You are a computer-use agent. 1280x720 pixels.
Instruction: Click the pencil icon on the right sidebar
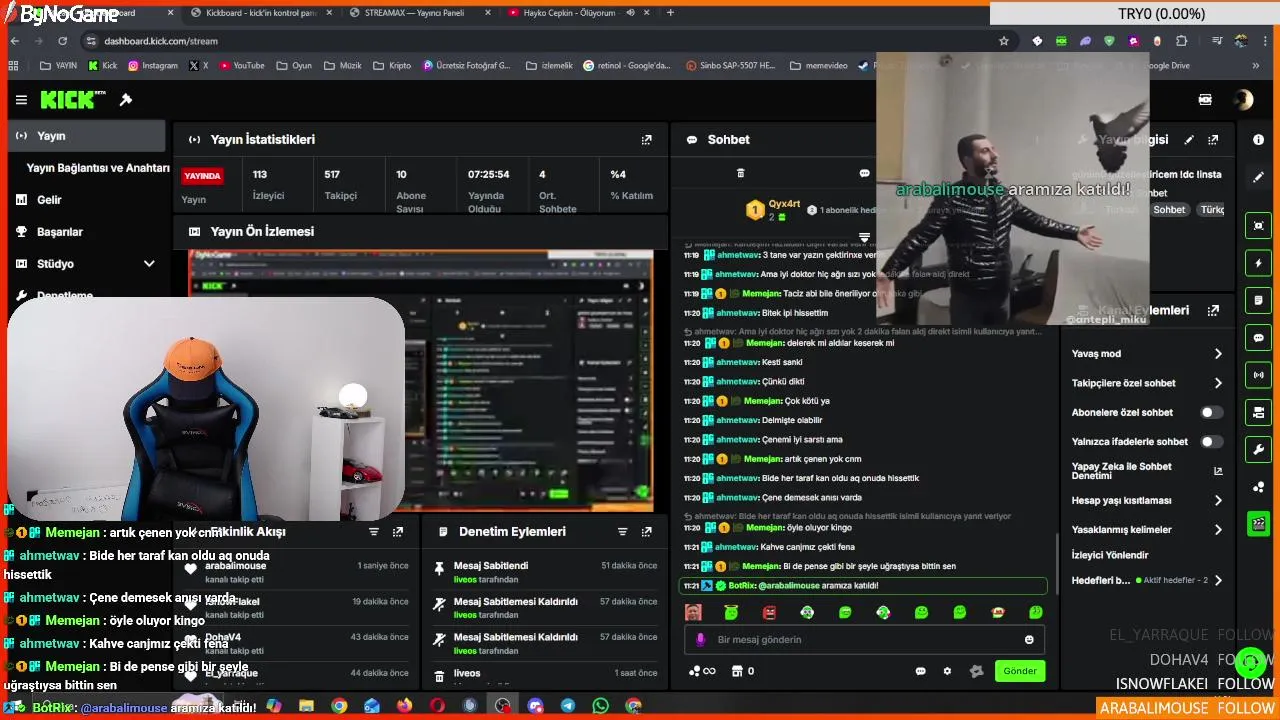click(x=1258, y=177)
